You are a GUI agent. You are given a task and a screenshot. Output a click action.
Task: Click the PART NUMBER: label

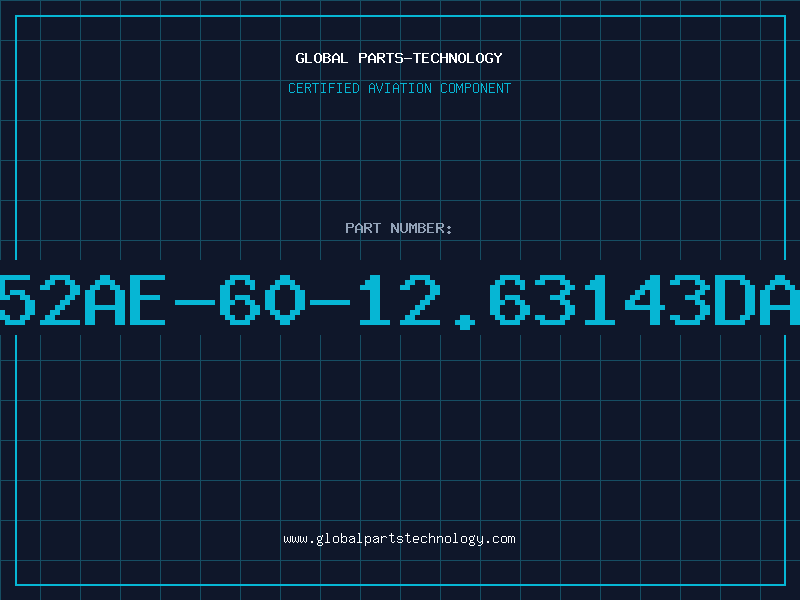tap(399, 228)
